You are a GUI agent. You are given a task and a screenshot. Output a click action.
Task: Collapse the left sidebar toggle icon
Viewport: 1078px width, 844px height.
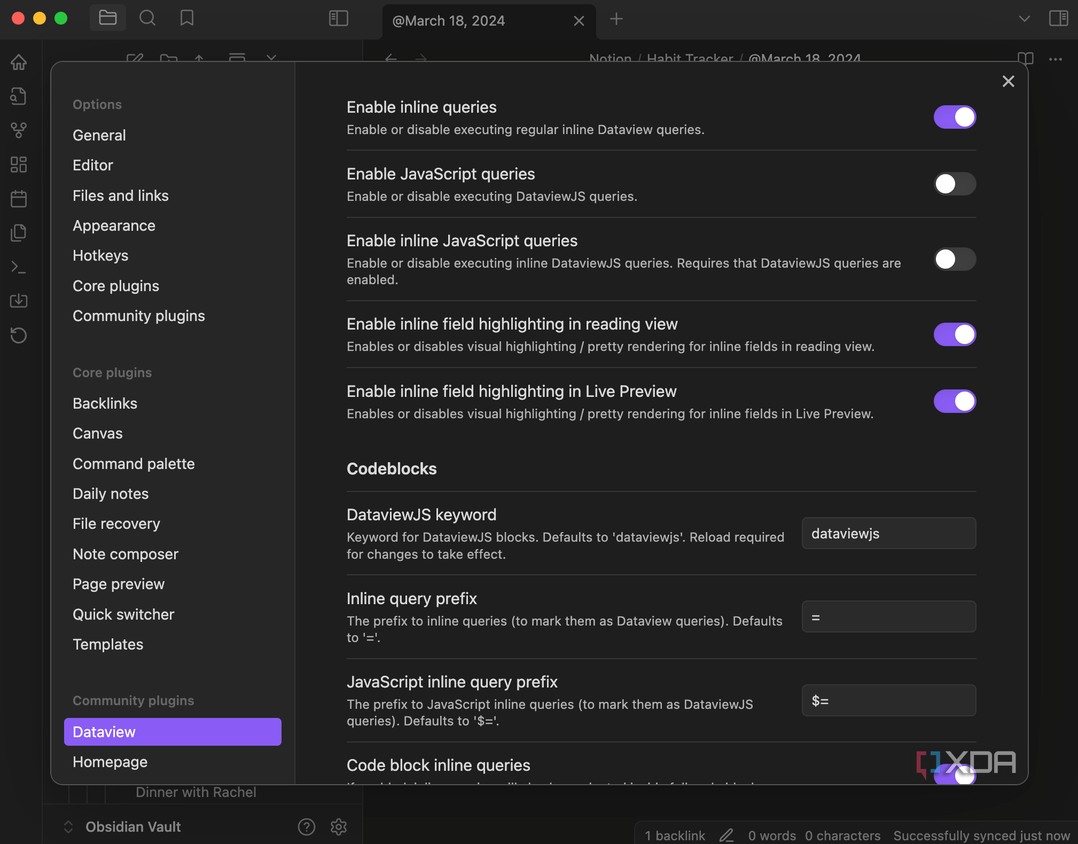tap(338, 18)
